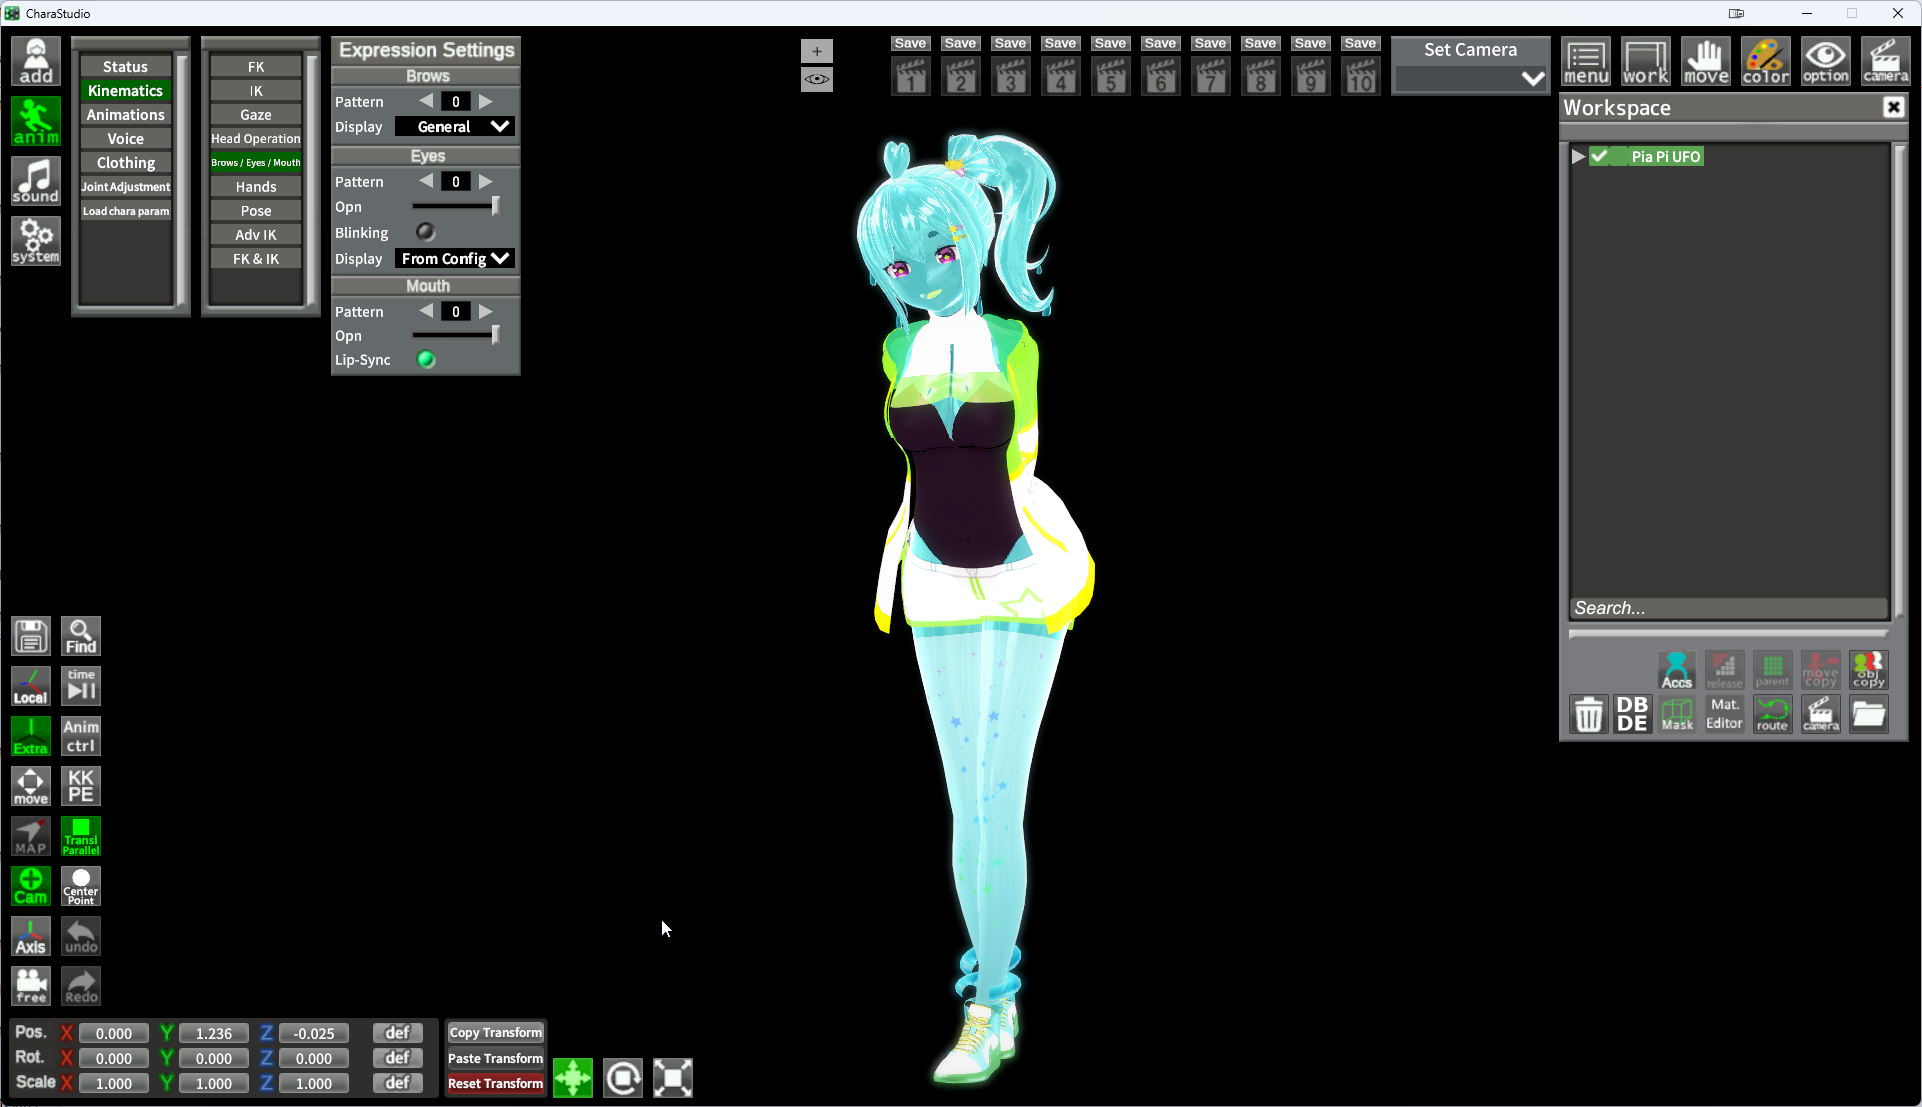The width and height of the screenshot is (1922, 1107).
Task: Select the Voice menu item
Action: tap(125, 139)
